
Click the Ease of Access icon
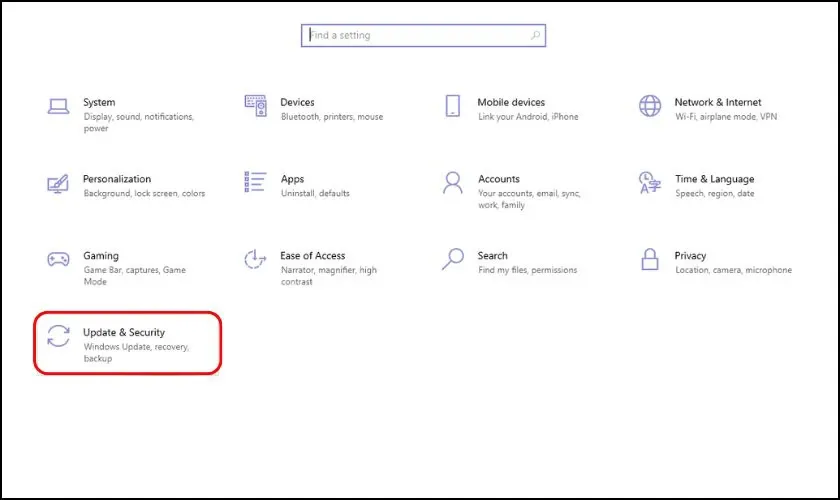(x=255, y=260)
